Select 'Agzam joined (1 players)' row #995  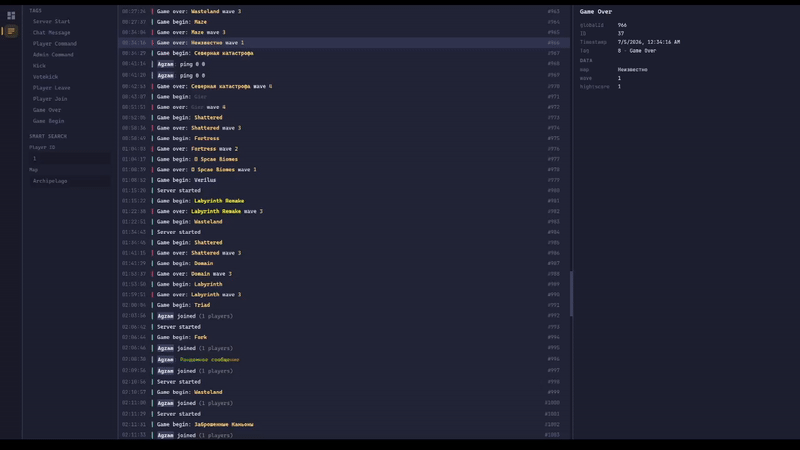(344, 348)
